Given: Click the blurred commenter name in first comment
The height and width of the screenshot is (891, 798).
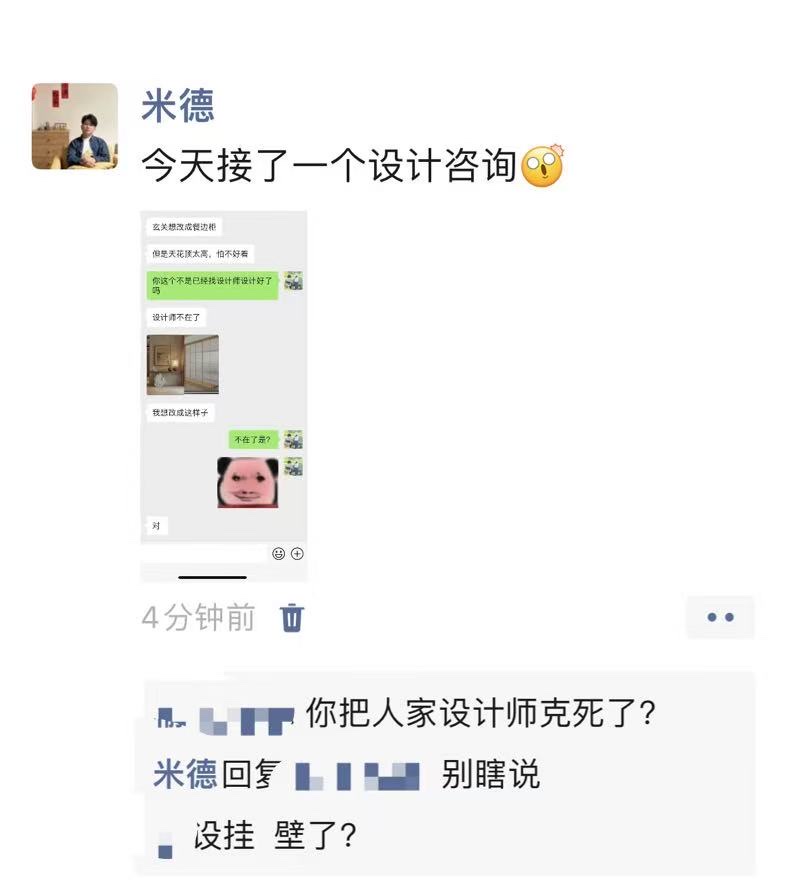Looking at the screenshot, I should coord(226,721).
